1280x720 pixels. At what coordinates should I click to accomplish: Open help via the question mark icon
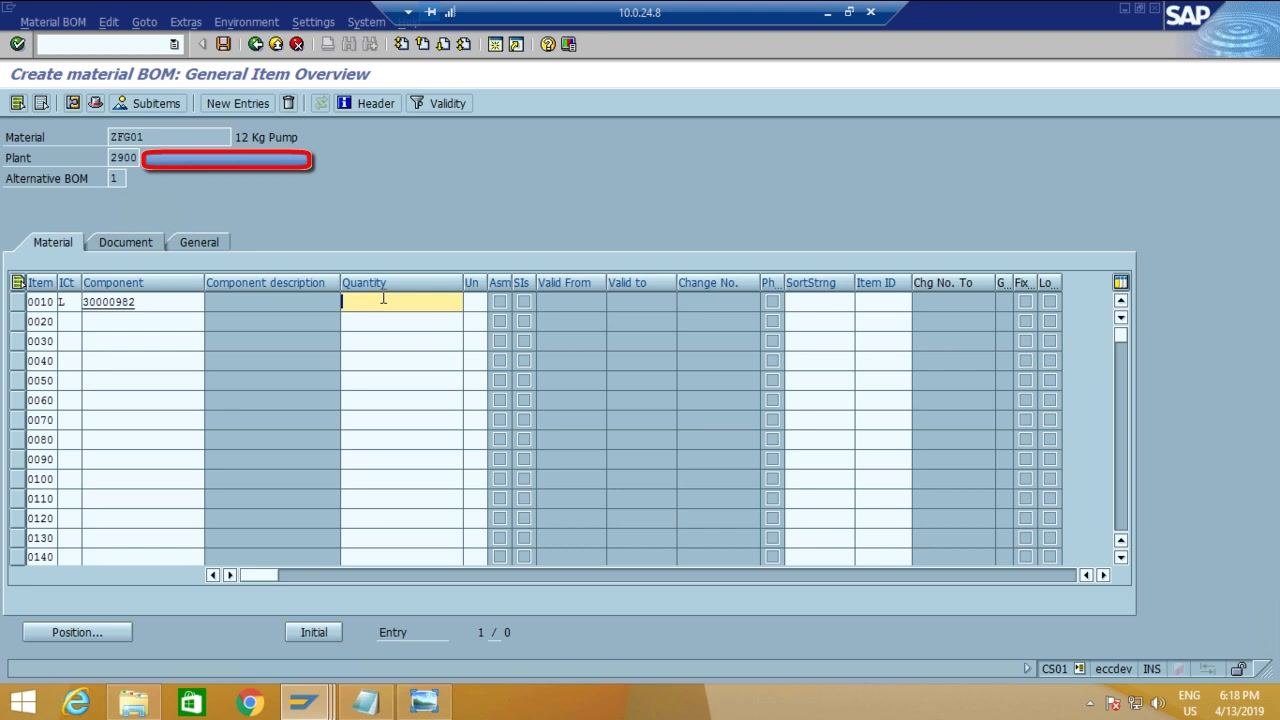[x=548, y=44]
